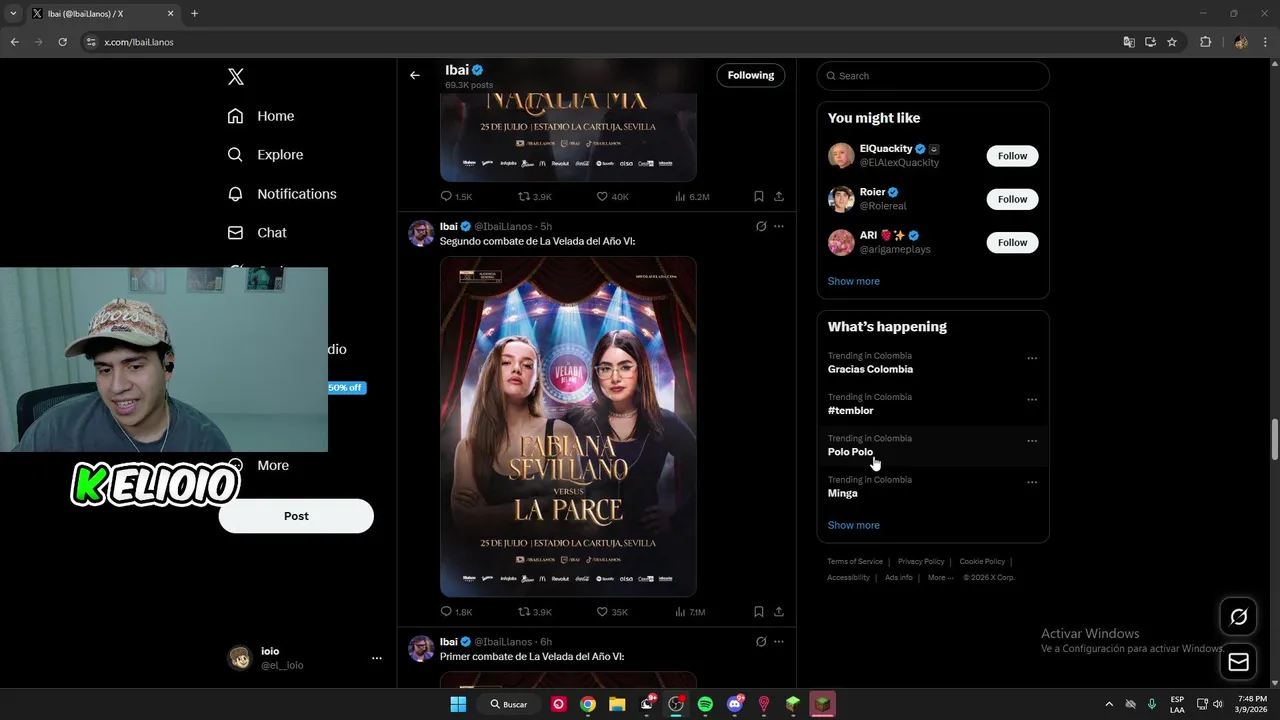Image resolution: width=1280 pixels, height=720 pixels.
Task: Follow ARI arigameplays
Action: [1012, 242]
